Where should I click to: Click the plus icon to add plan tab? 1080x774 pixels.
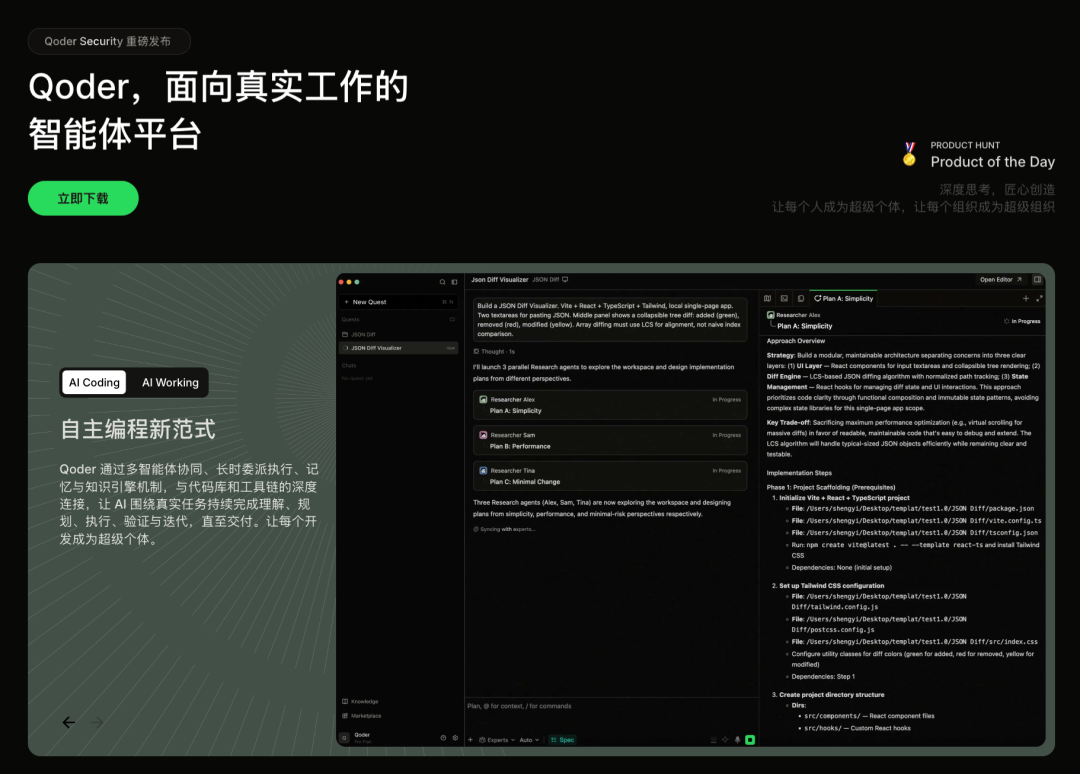(1026, 299)
